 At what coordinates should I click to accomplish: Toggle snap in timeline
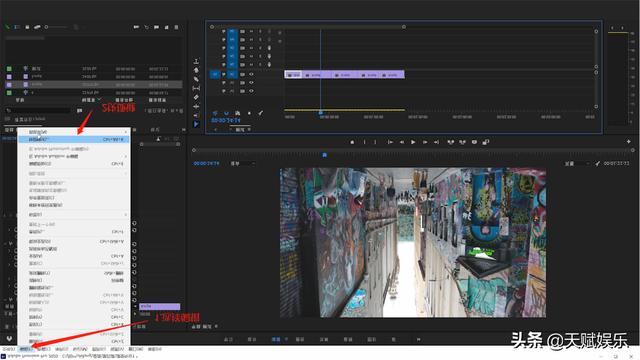click(x=226, y=113)
